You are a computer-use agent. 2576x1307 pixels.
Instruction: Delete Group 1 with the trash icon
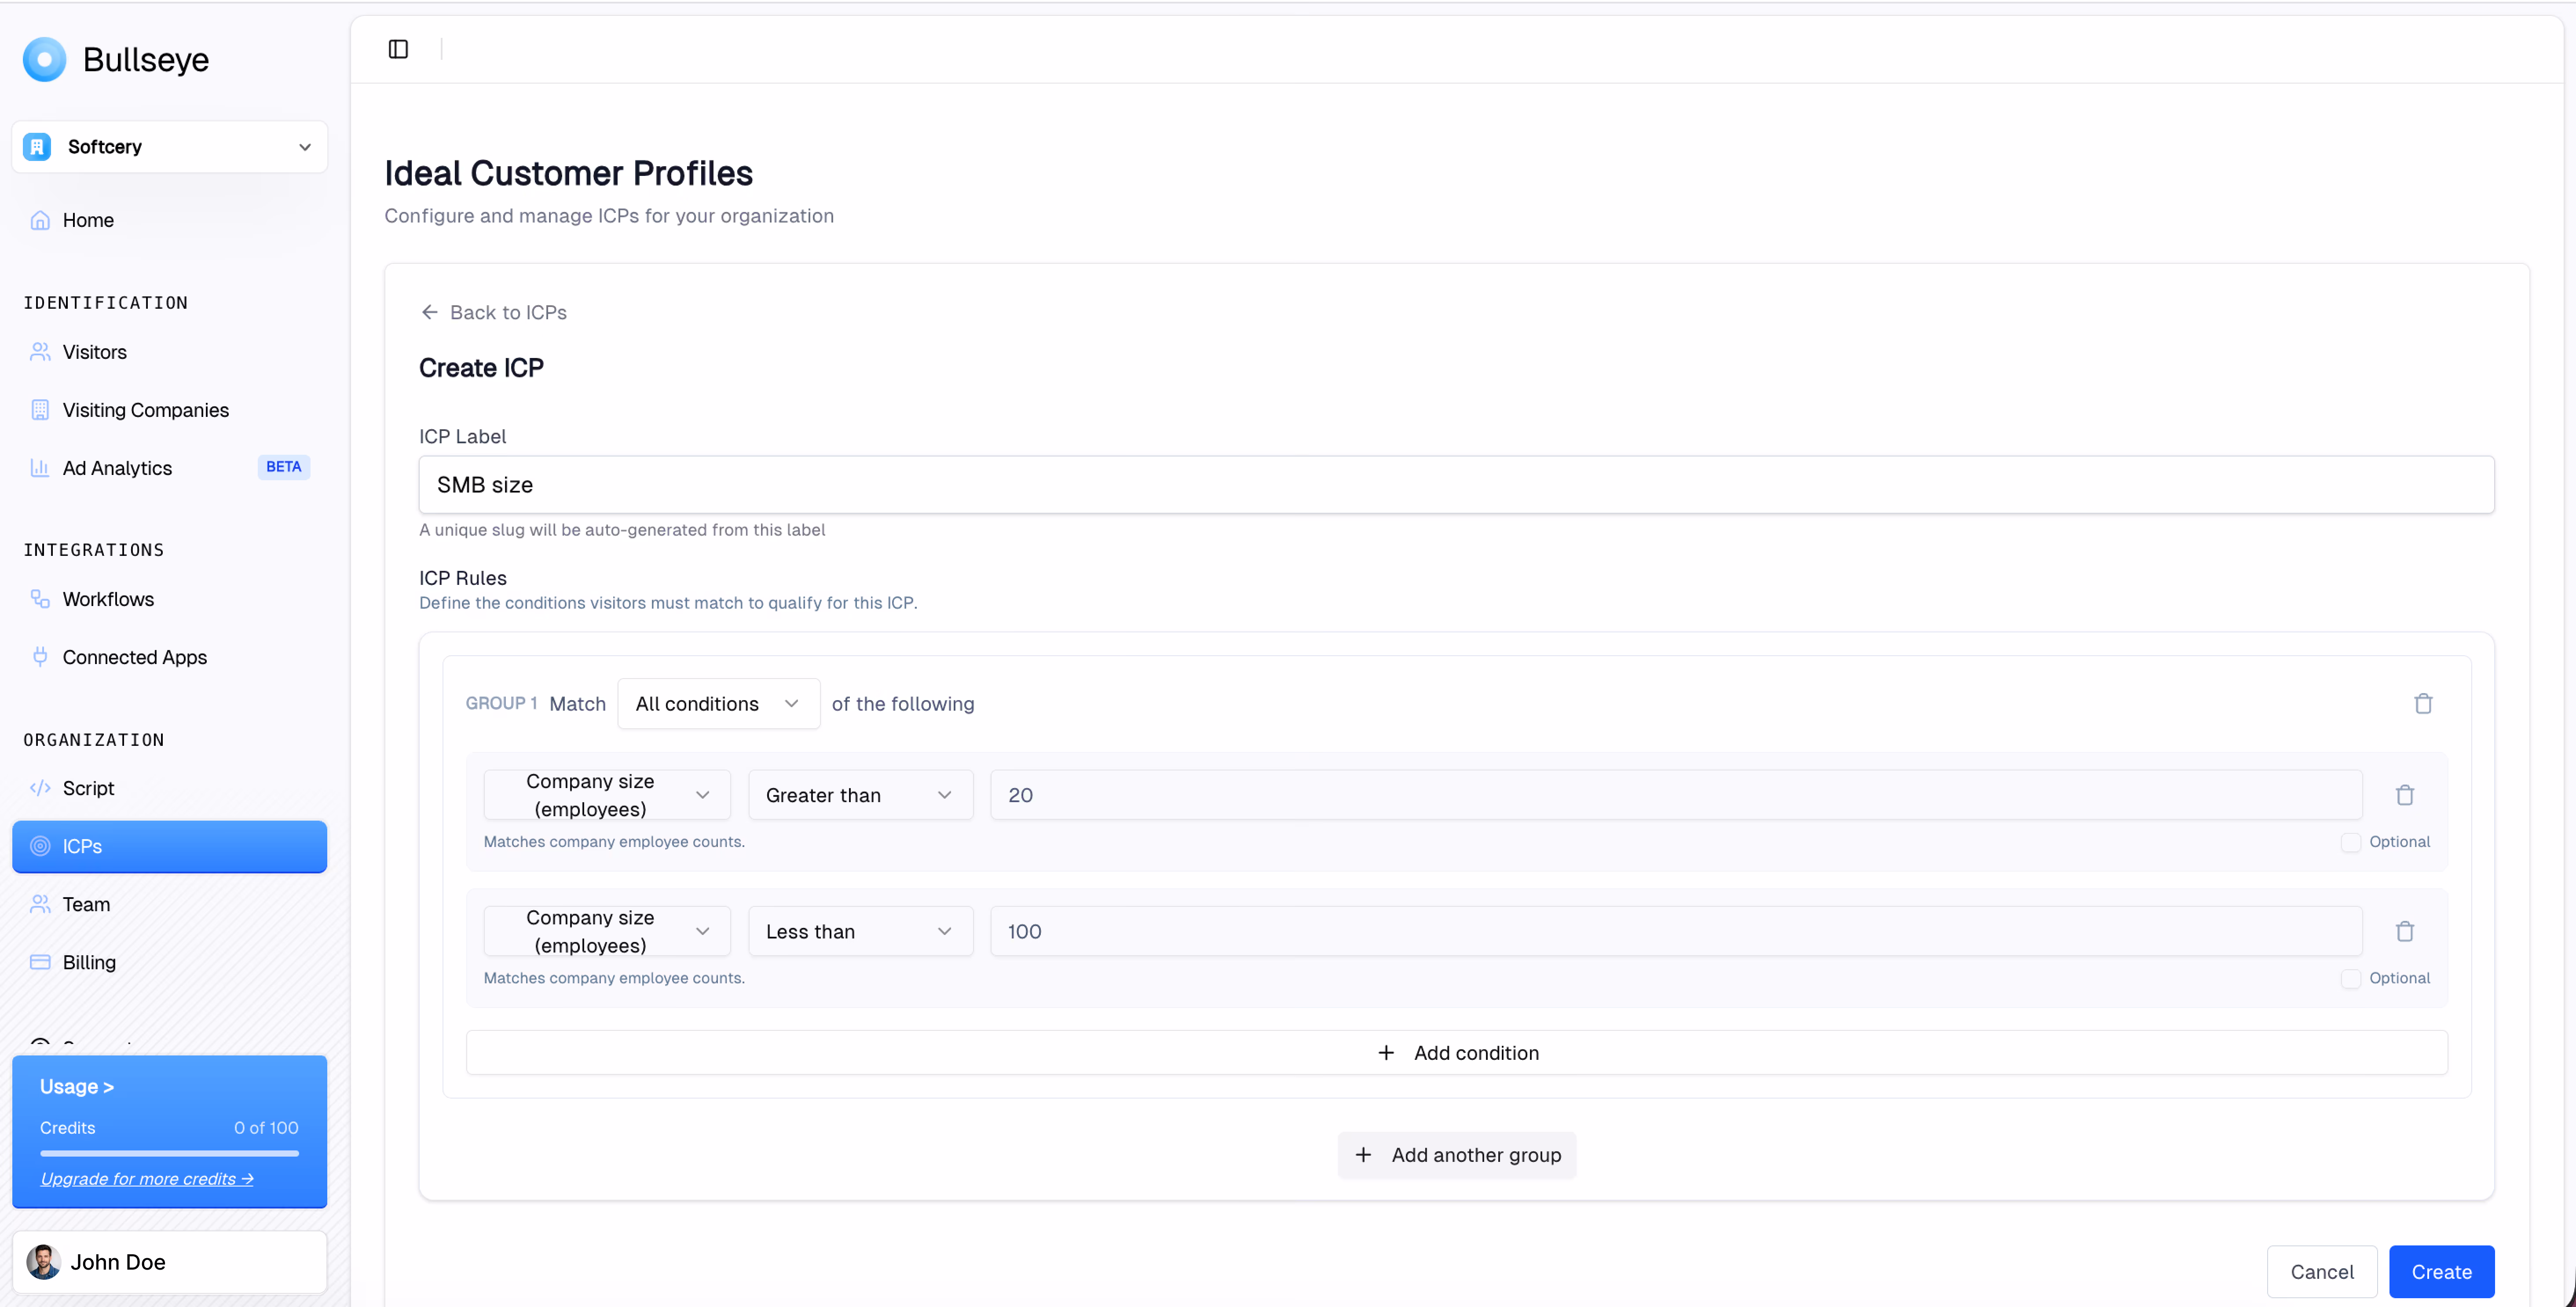tap(2423, 704)
